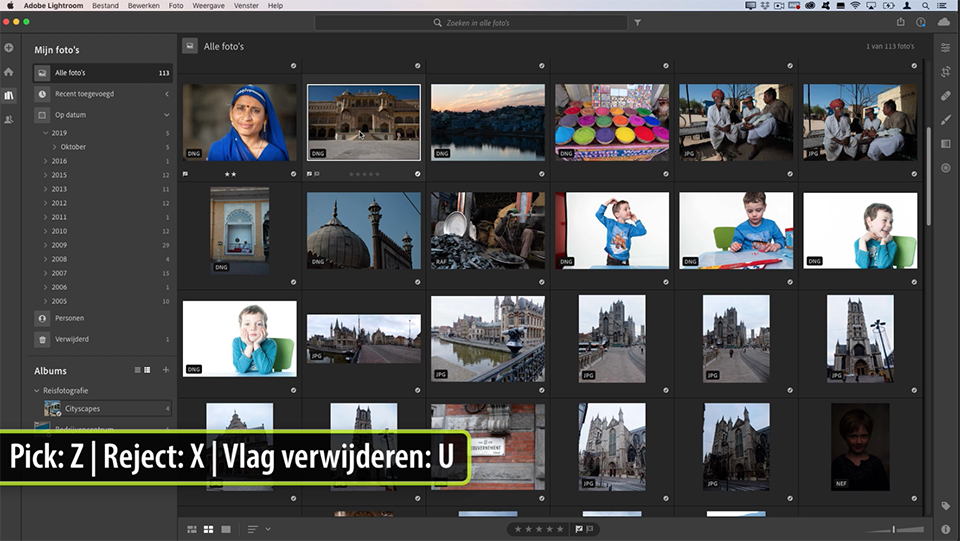Open the Keywords tag icon
This screenshot has width=960, height=541.
945,506
